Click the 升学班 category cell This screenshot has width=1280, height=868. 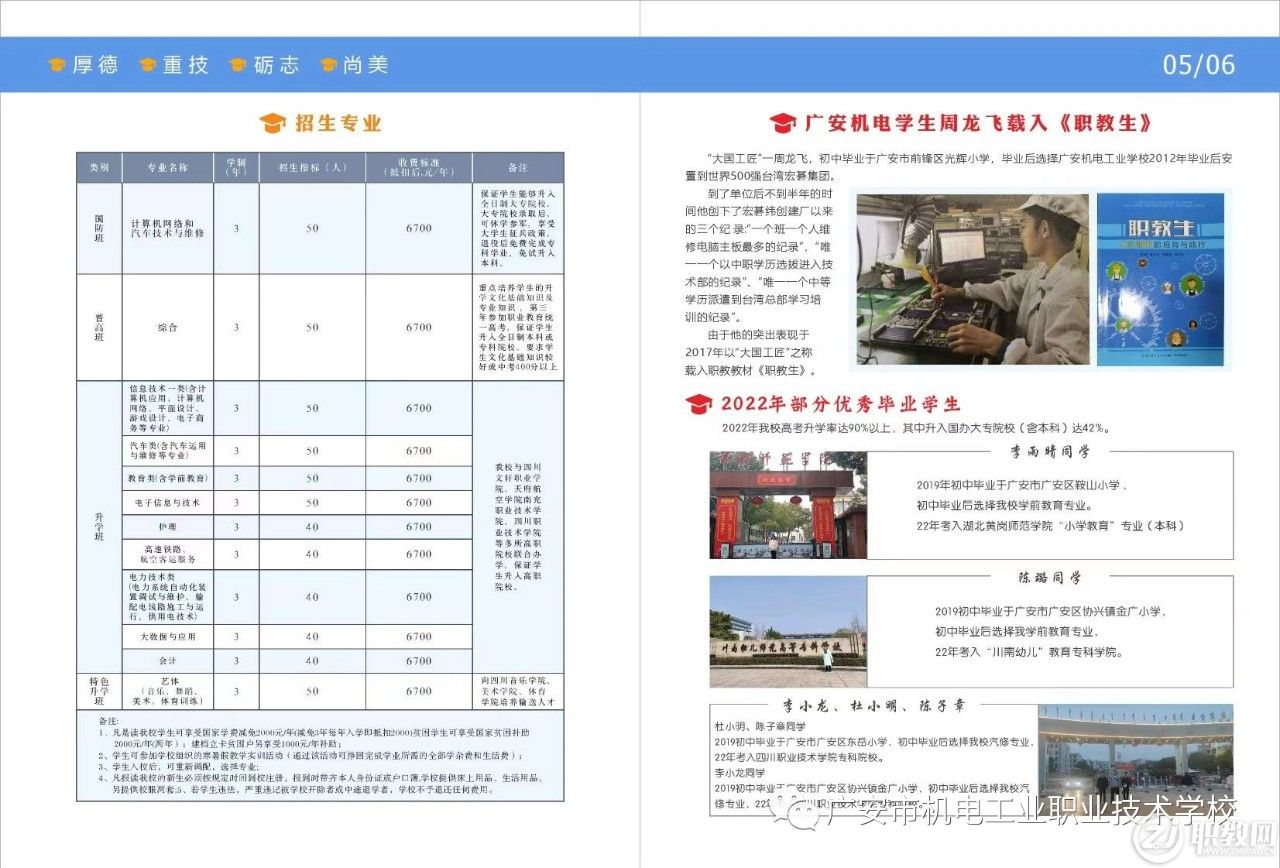pyautogui.click(x=99, y=526)
